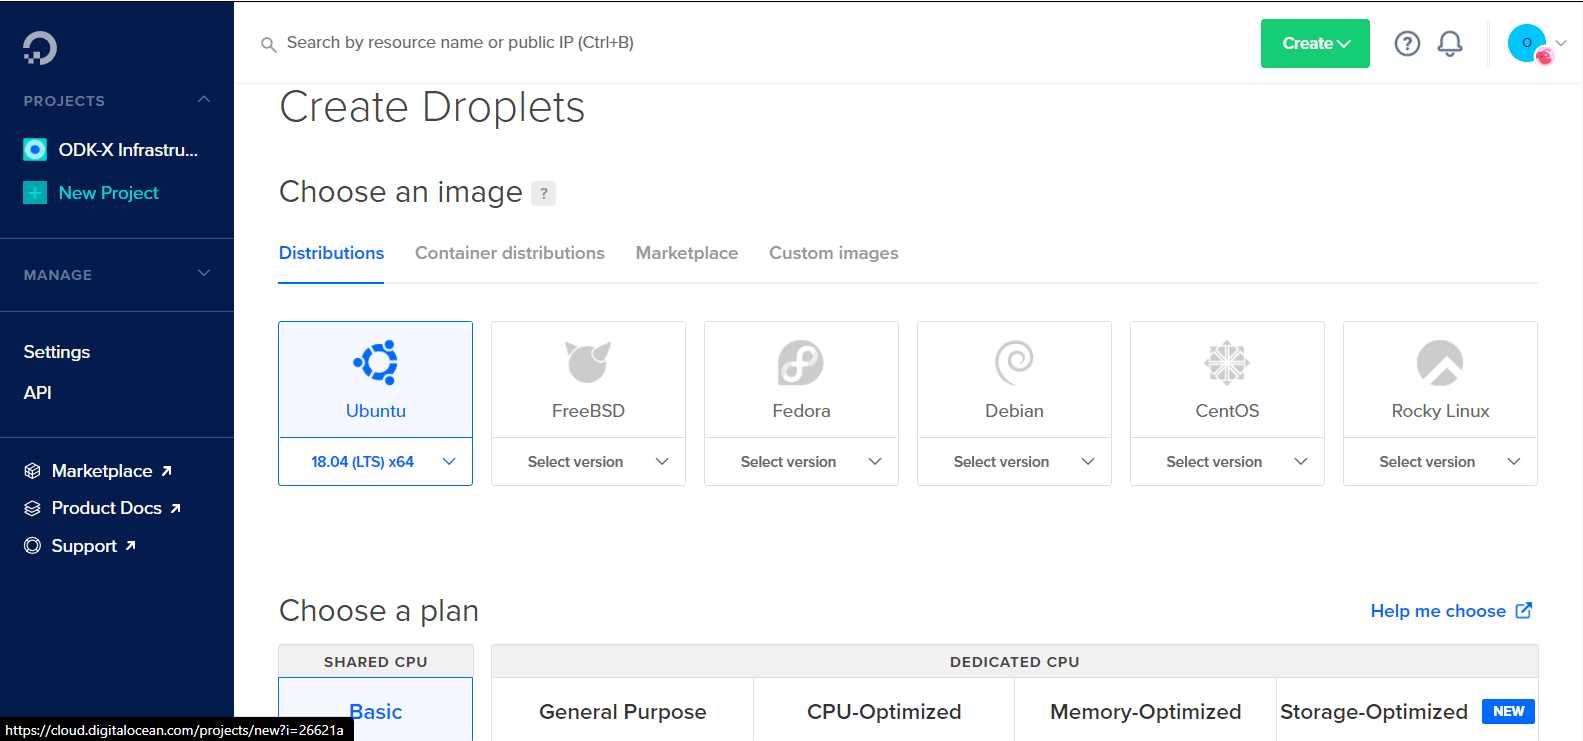Open the green Create dropdown button
Viewport: 1583px width, 741px height.
(1315, 44)
